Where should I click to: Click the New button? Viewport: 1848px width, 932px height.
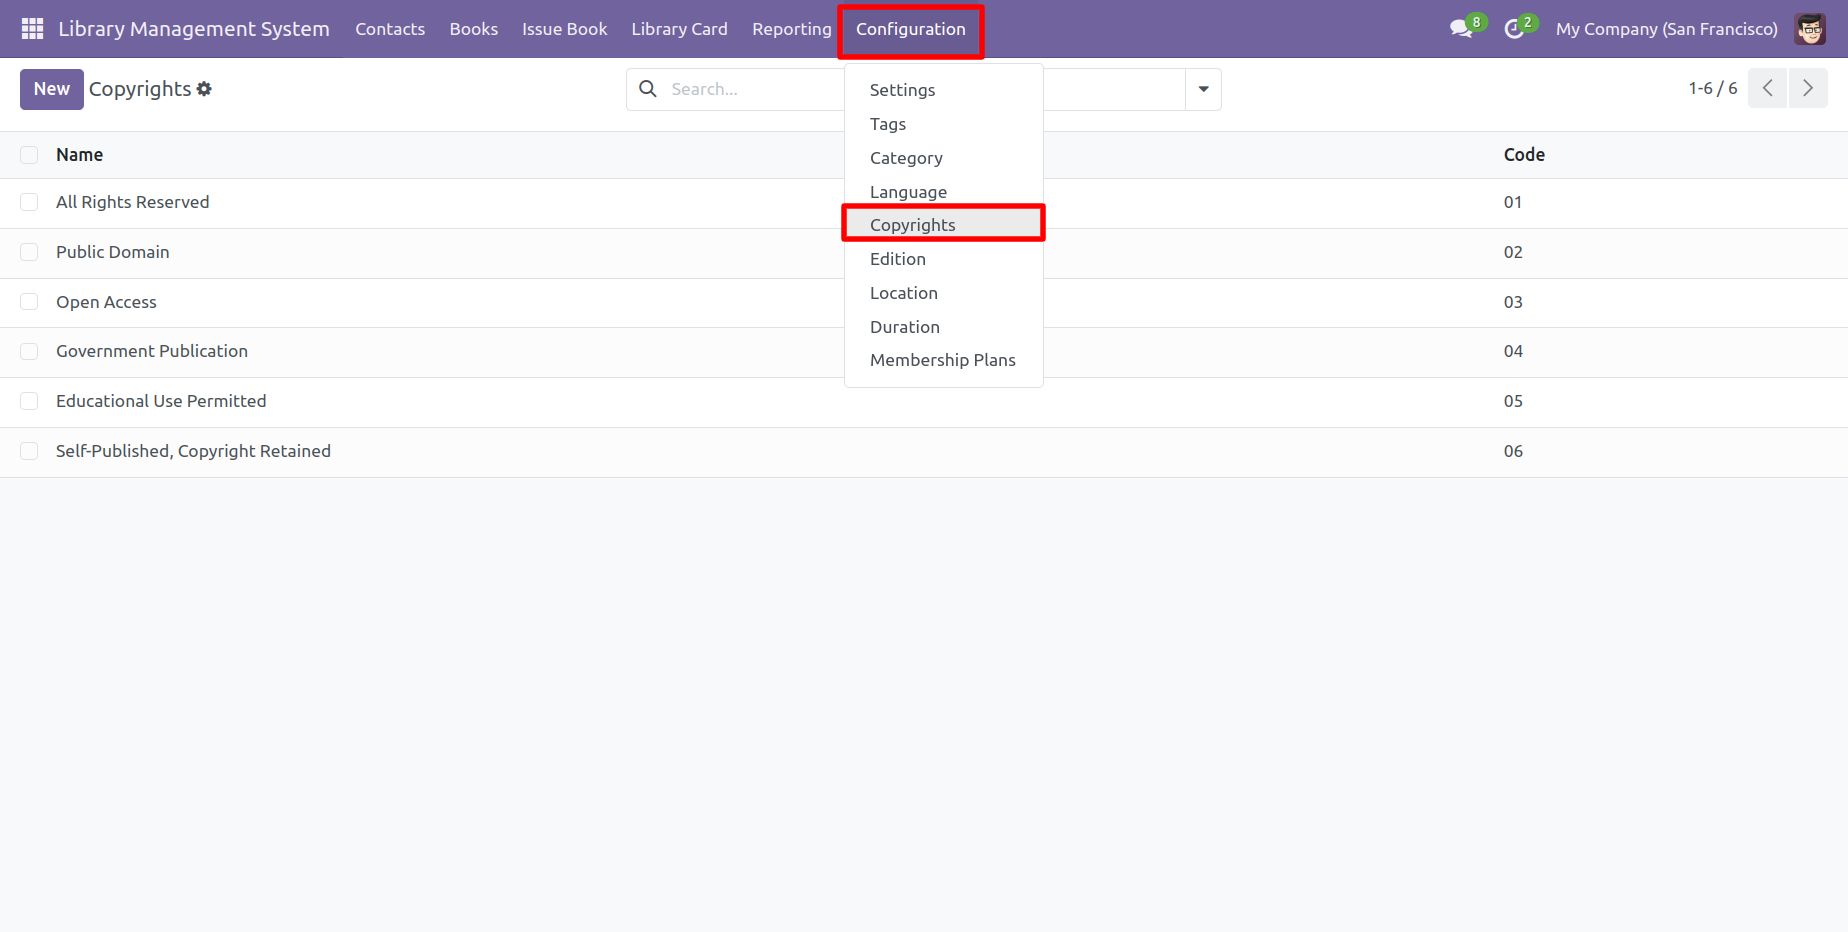point(52,89)
